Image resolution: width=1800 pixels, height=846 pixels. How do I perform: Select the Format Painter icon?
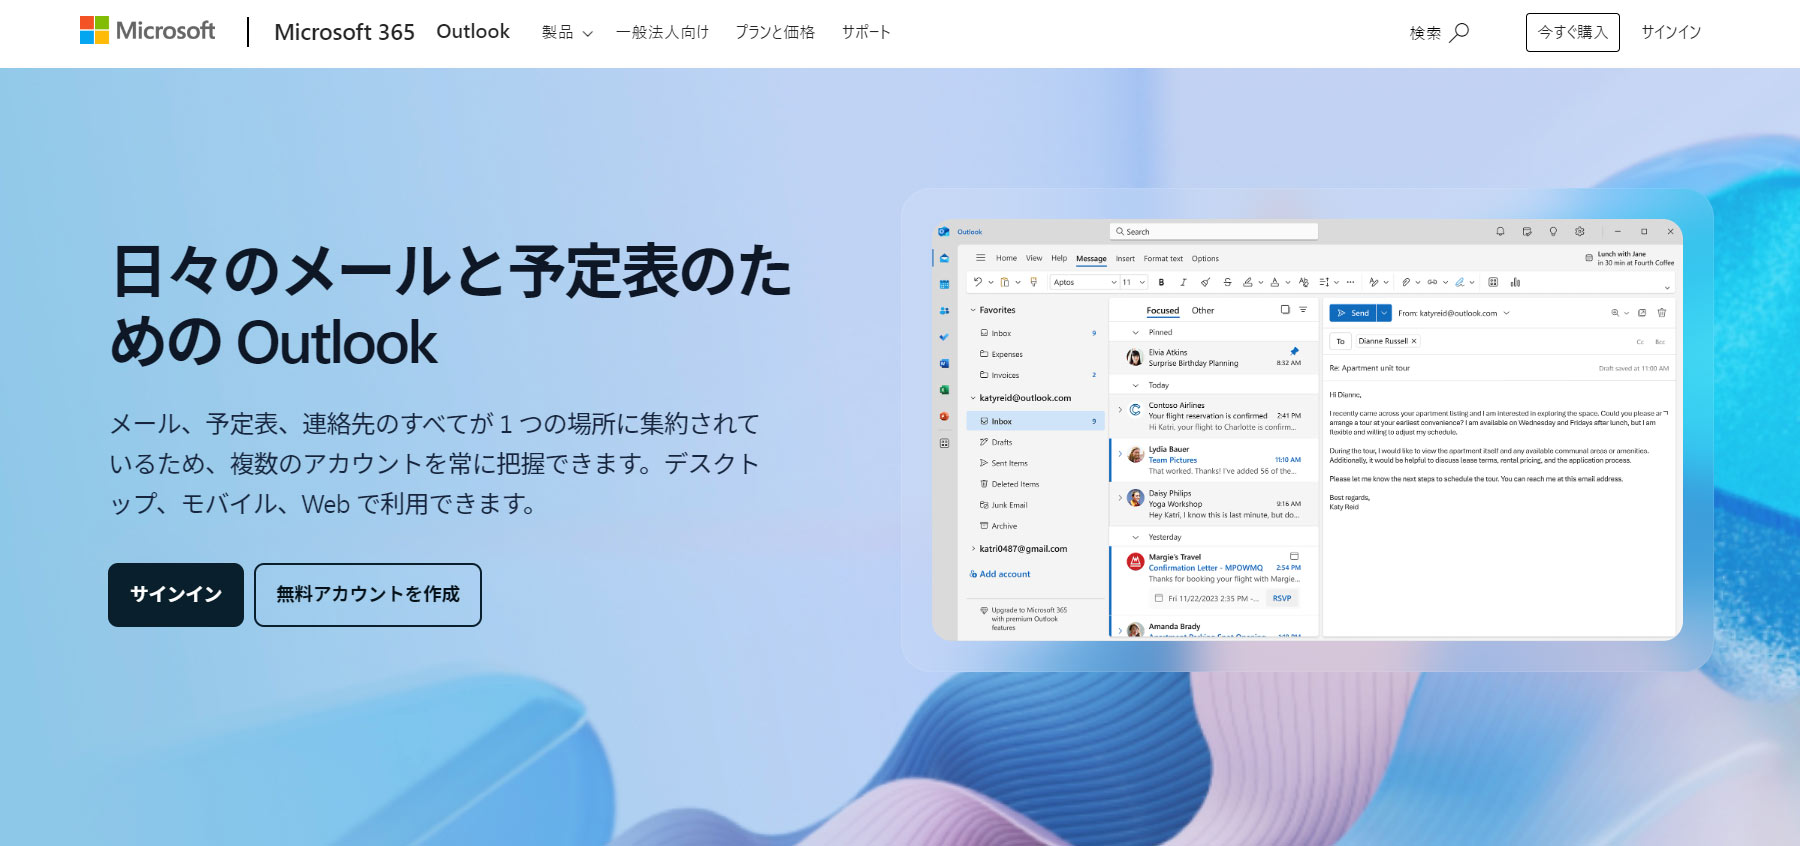(x=1033, y=282)
